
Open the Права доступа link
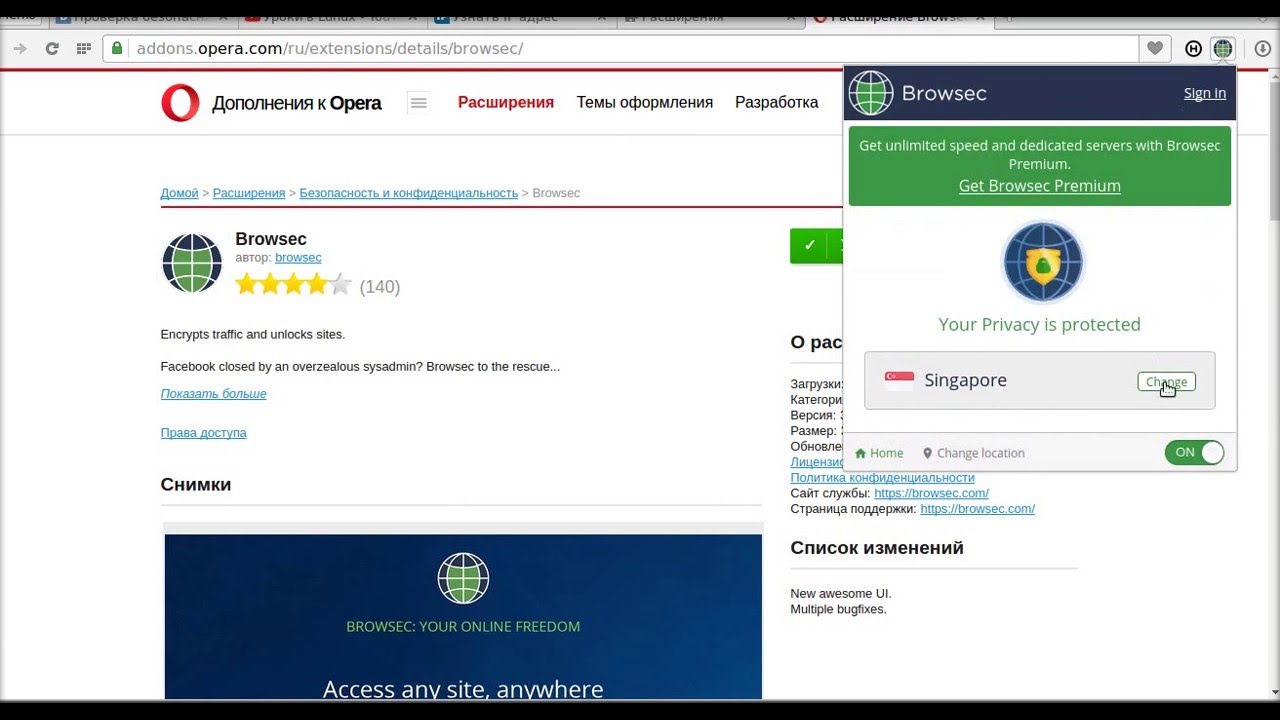pos(203,433)
